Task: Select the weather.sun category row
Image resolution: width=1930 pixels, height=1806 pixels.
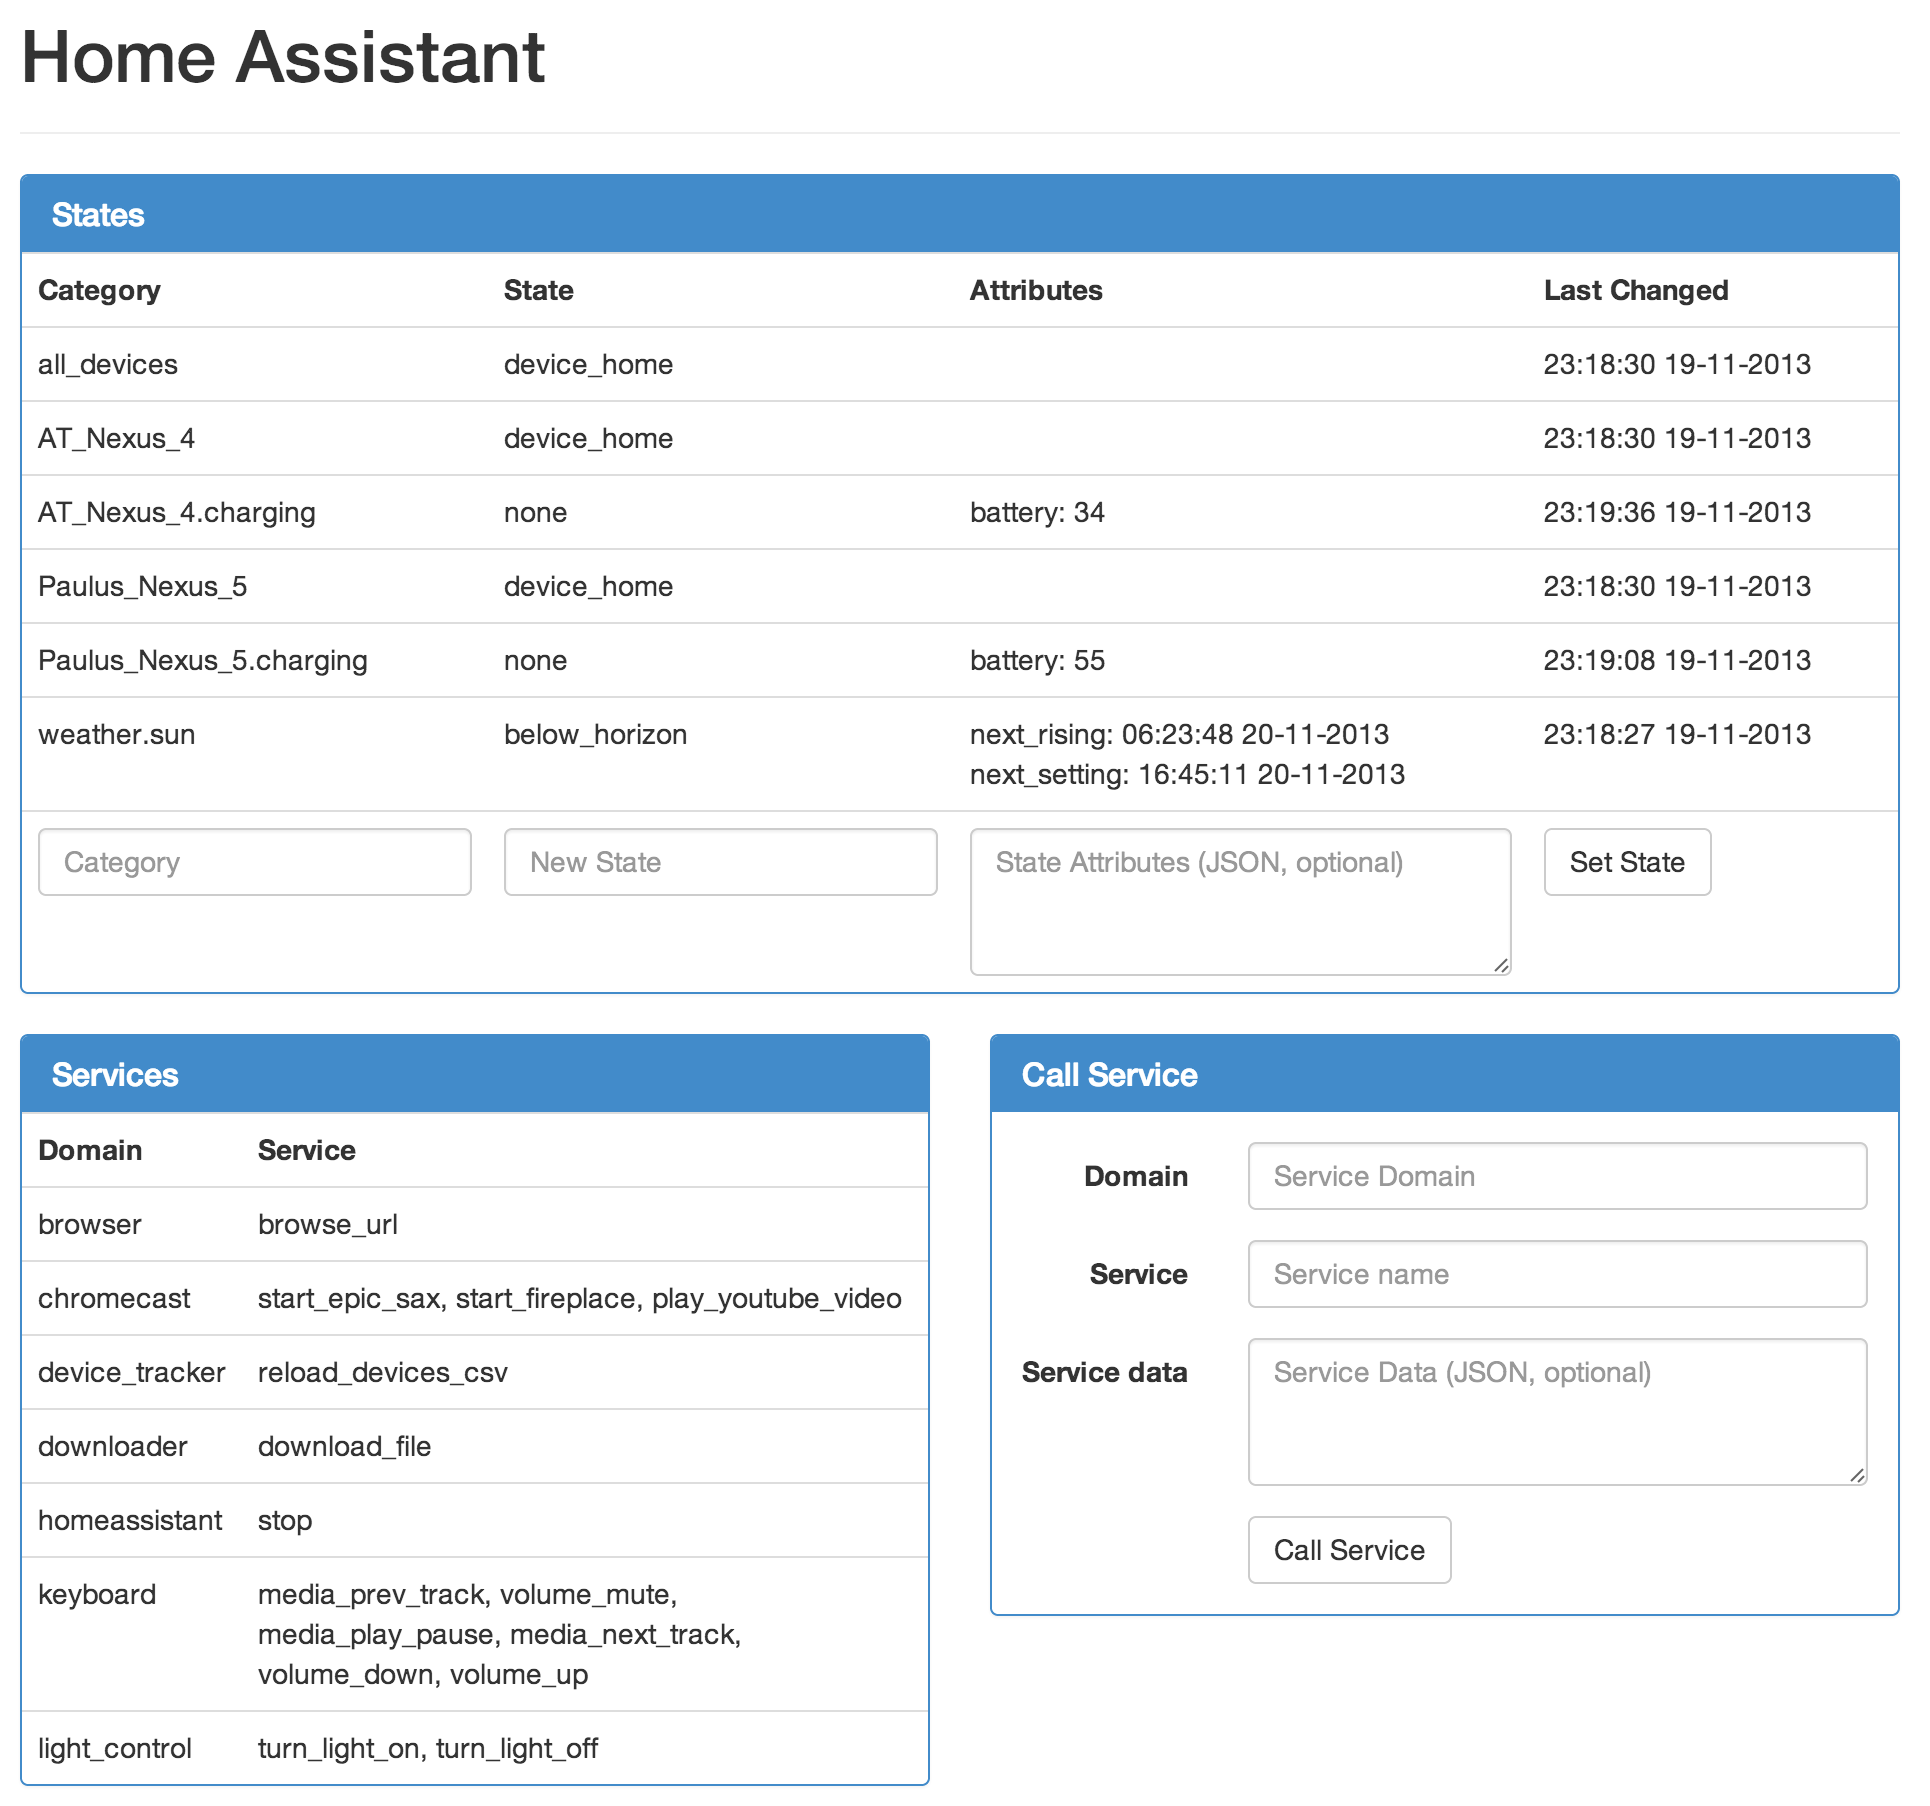Action: pos(117,735)
